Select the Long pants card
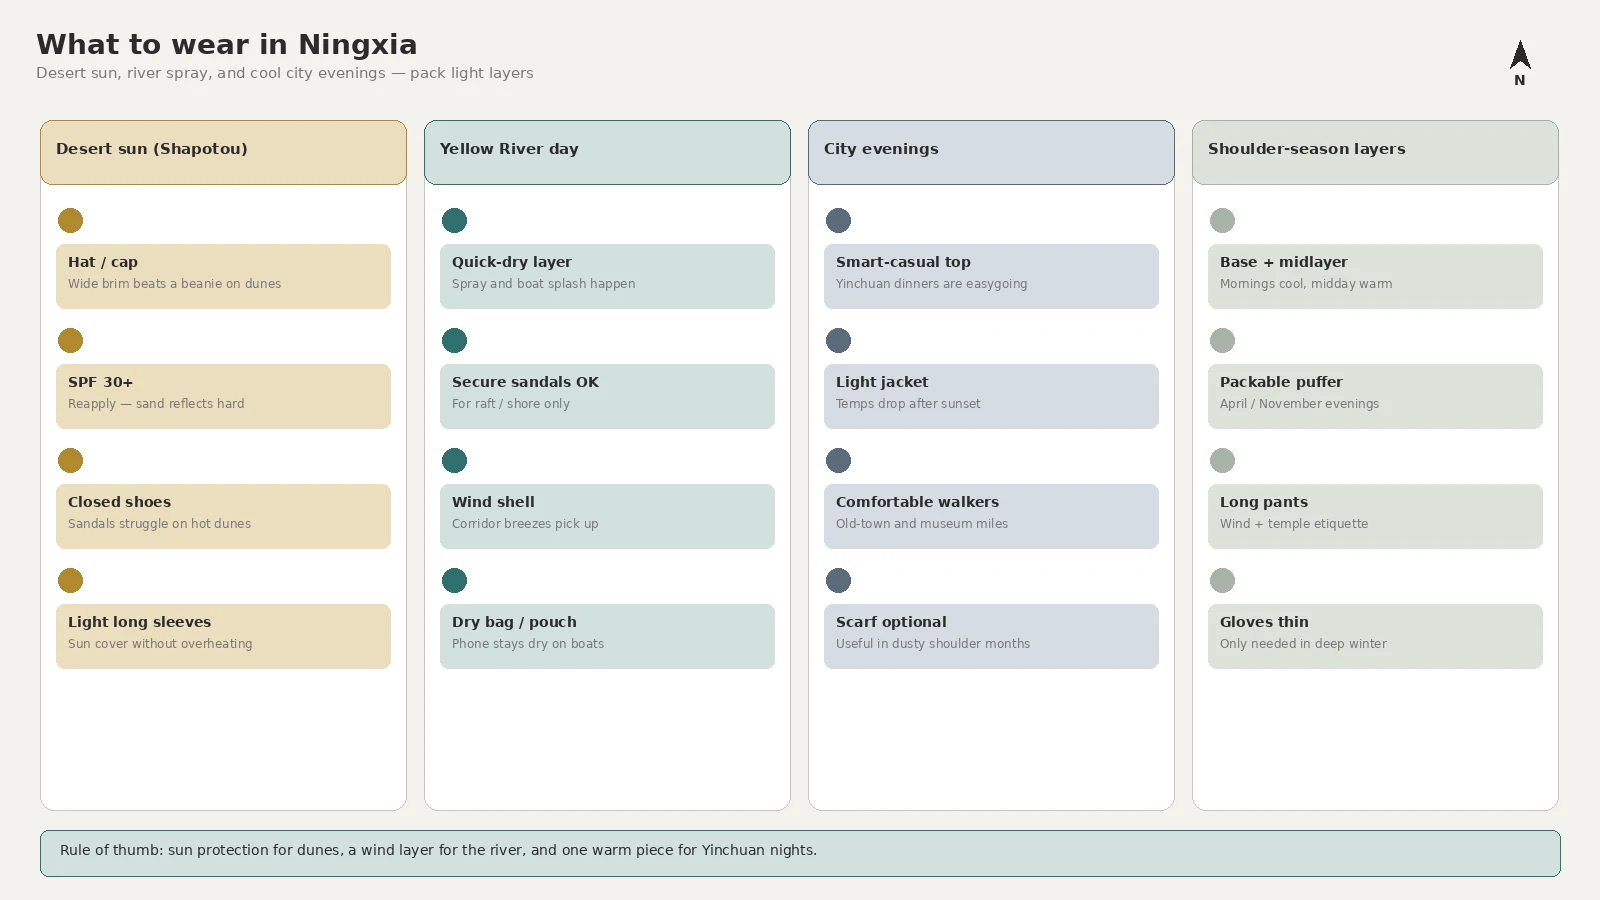Image resolution: width=1600 pixels, height=900 pixels. pos(1375,516)
